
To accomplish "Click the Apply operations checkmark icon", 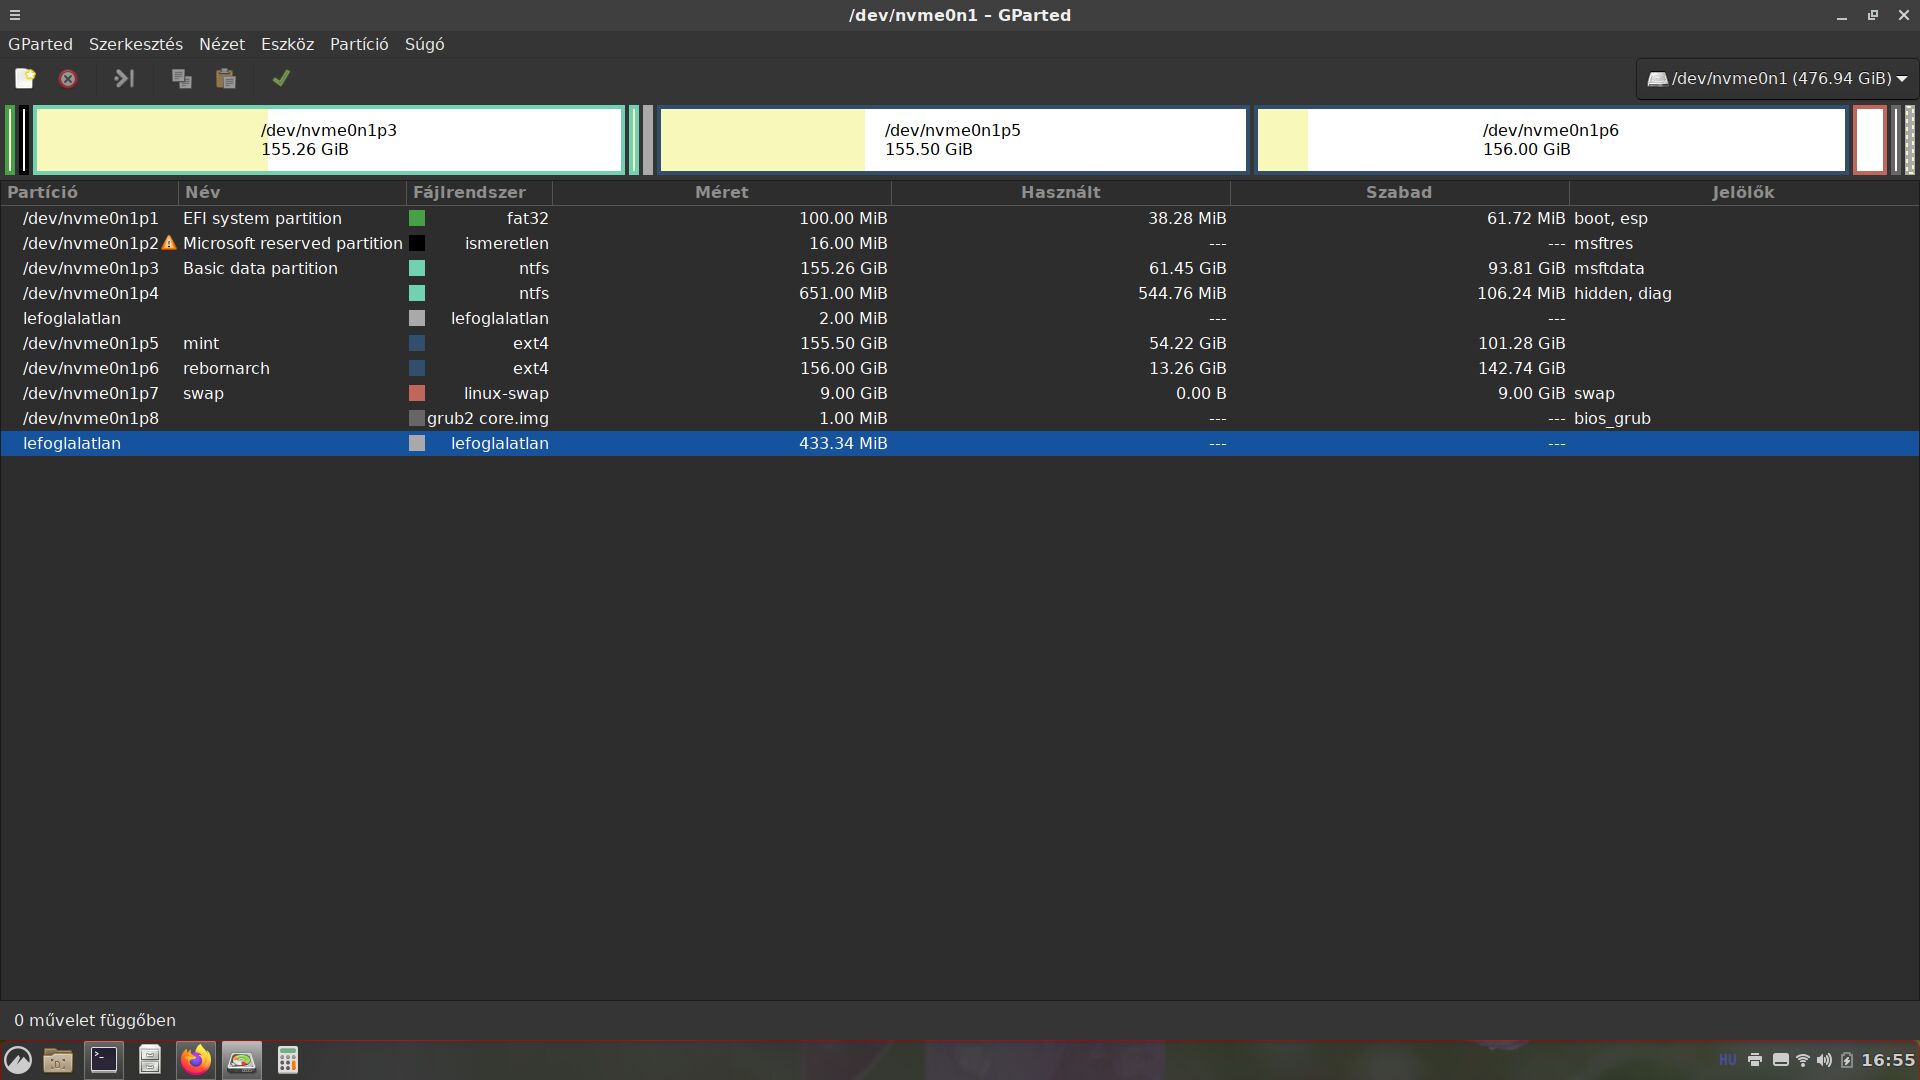I will pyautogui.click(x=281, y=78).
